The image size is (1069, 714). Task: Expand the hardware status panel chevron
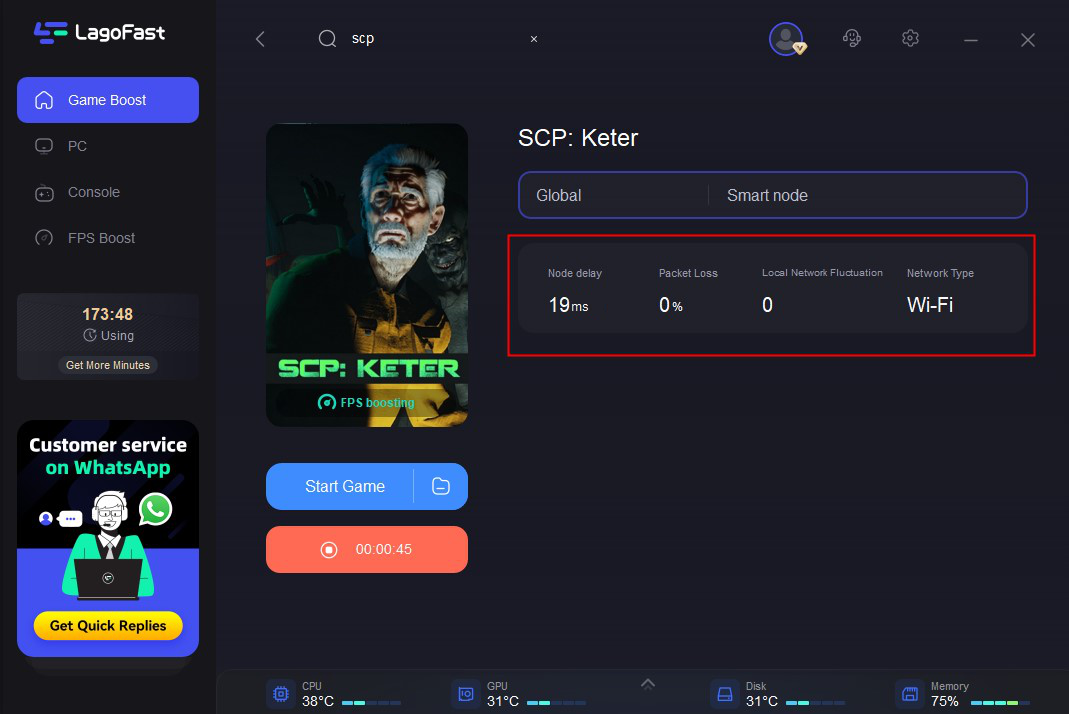tap(648, 684)
